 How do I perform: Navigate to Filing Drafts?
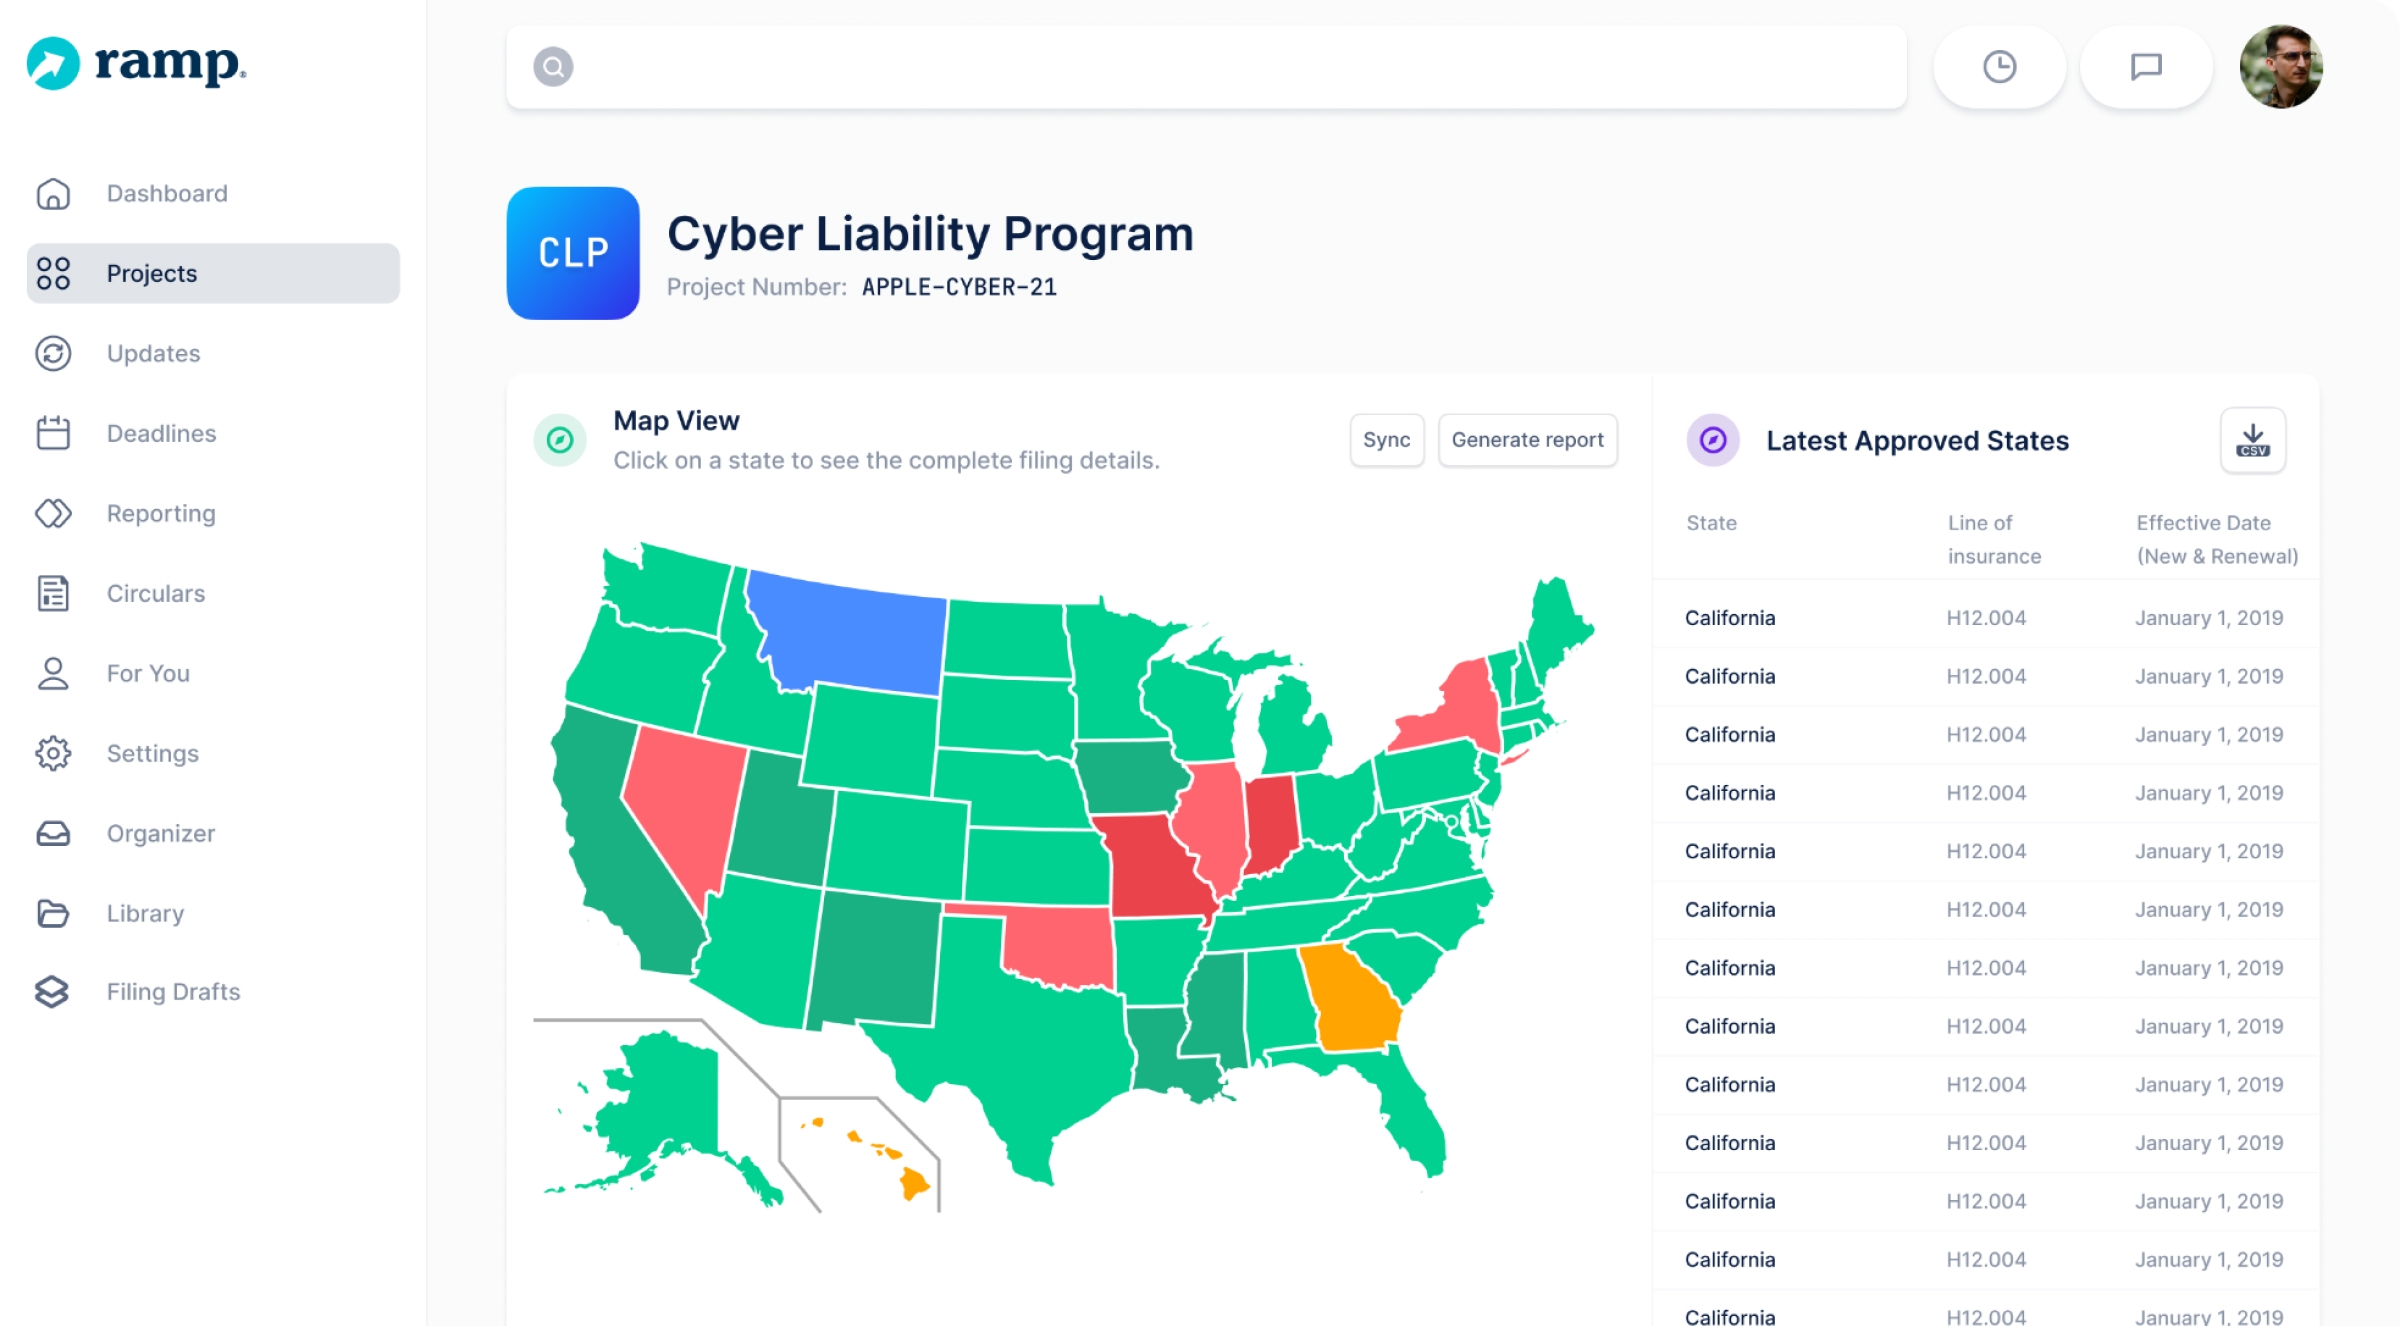(x=173, y=993)
